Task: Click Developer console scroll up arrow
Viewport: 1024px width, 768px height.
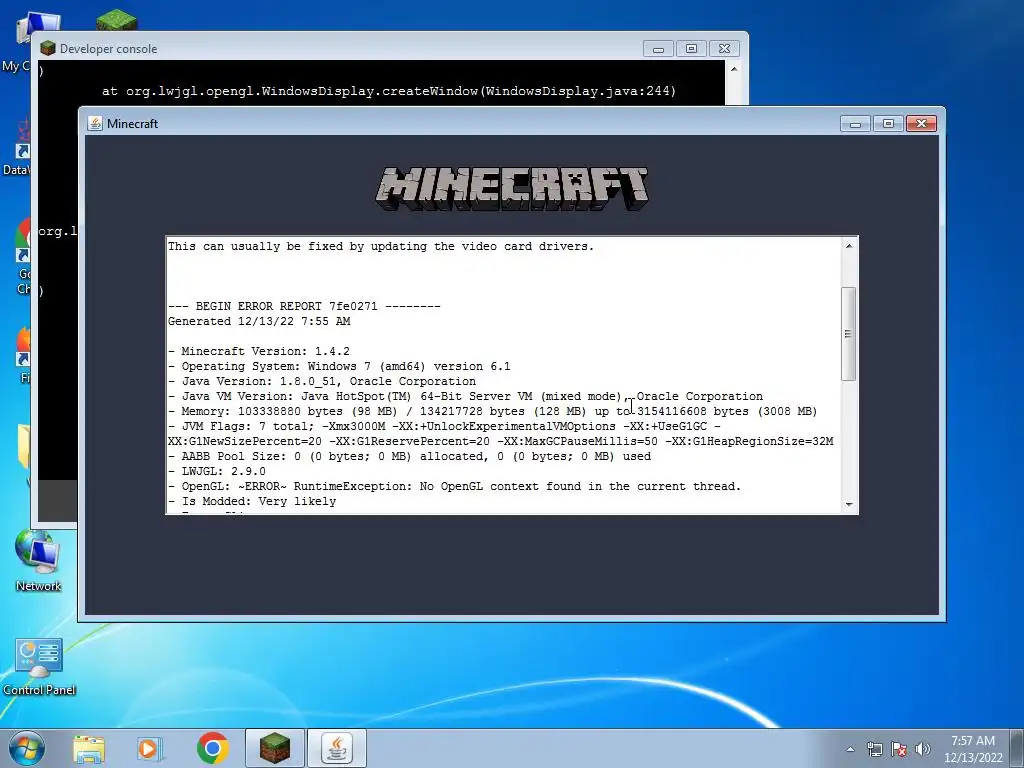Action: (x=733, y=69)
